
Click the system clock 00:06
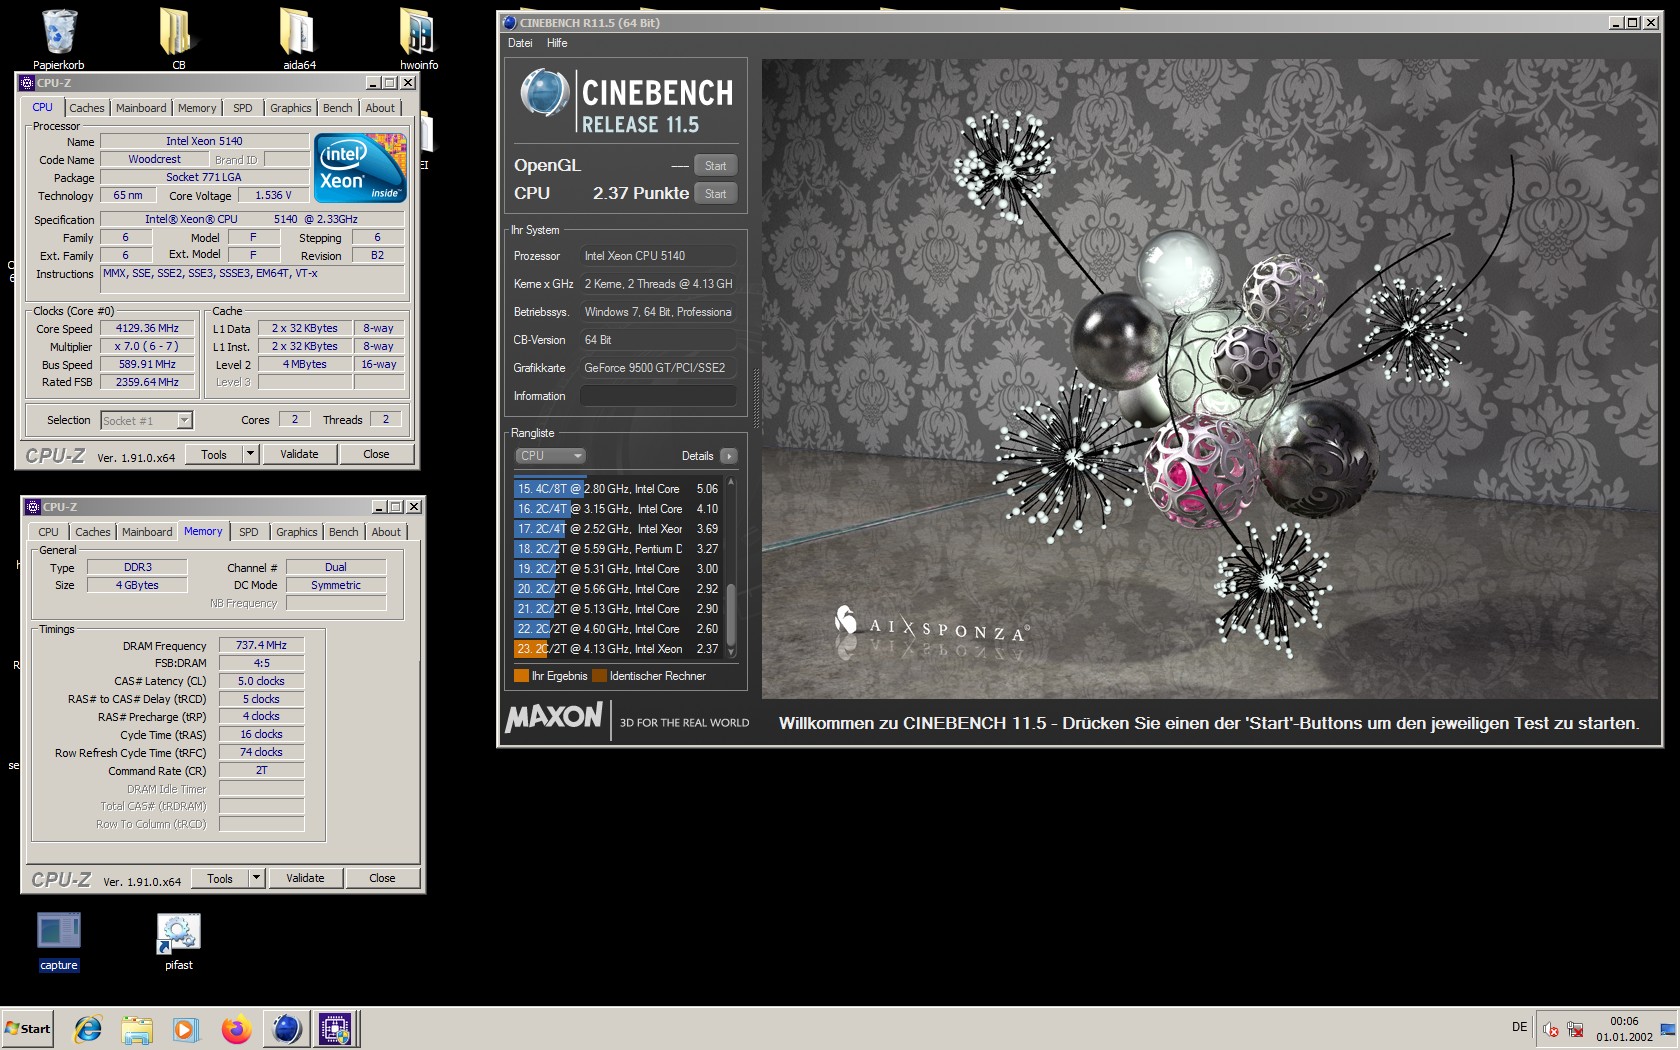(x=1624, y=1021)
